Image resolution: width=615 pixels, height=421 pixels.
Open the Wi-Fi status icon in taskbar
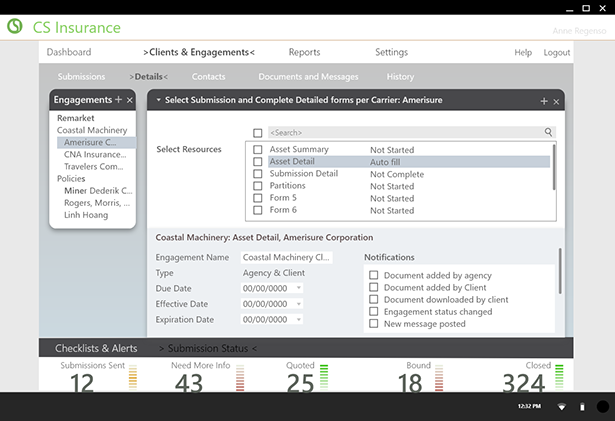(x=562, y=407)
